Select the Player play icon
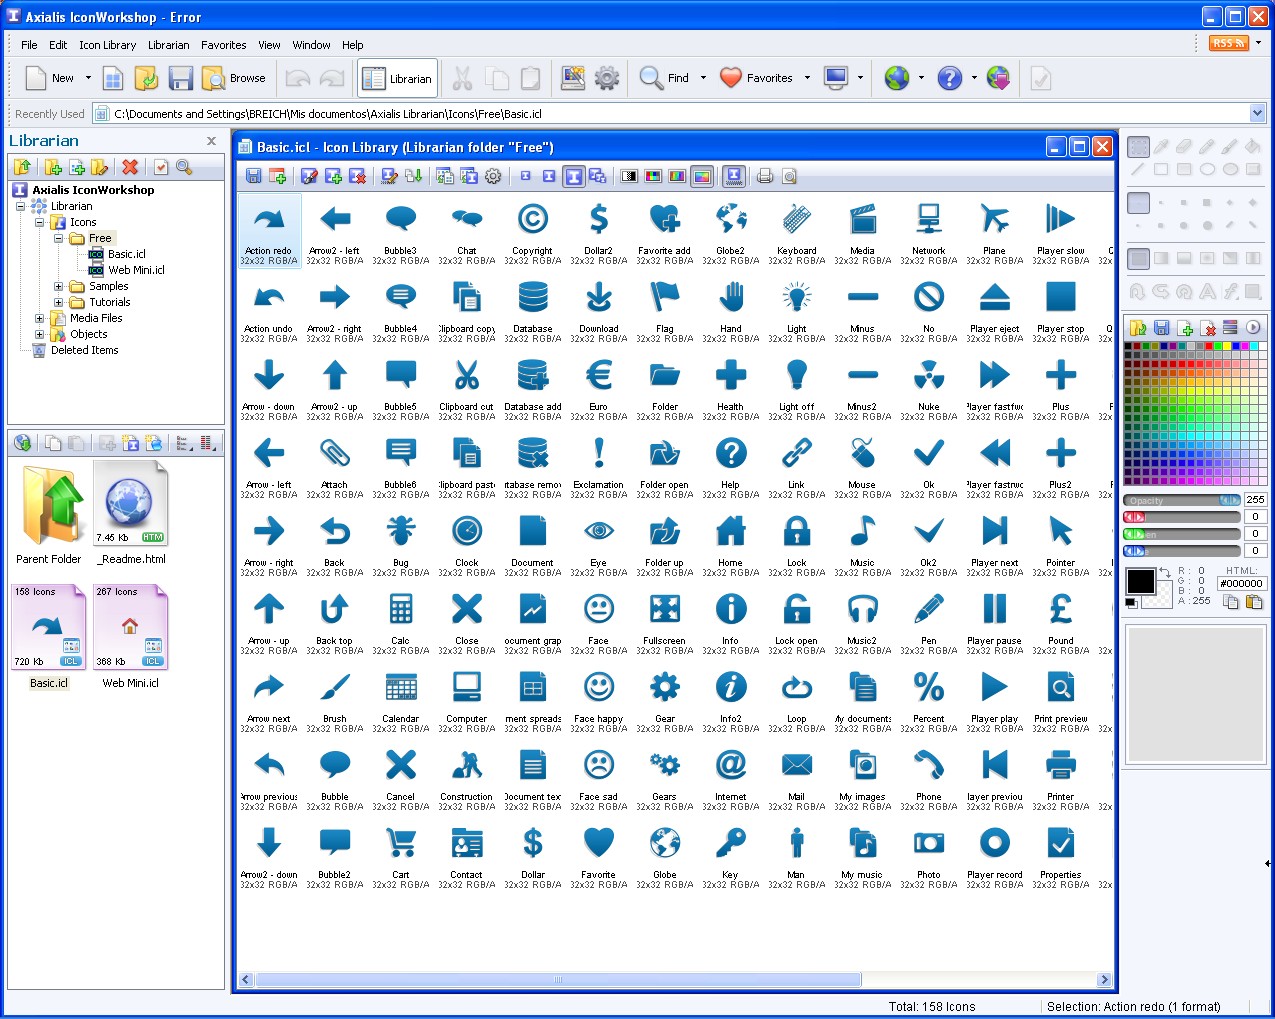Viewport: 1275px width, 1019px height. click(x=995, y=700)
